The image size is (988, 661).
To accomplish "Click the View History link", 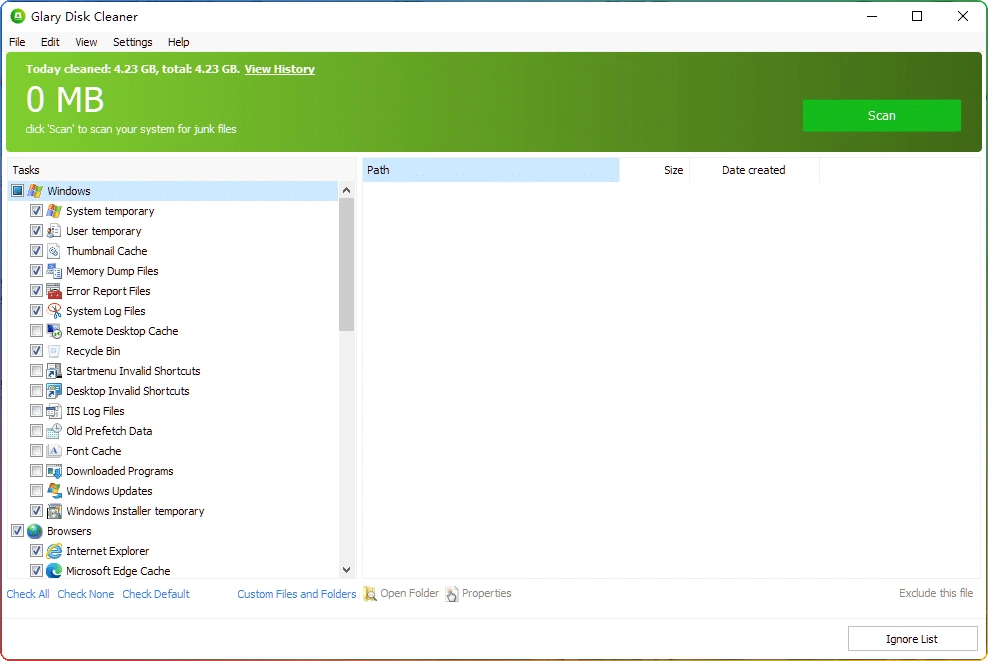I will coord(279,69).
